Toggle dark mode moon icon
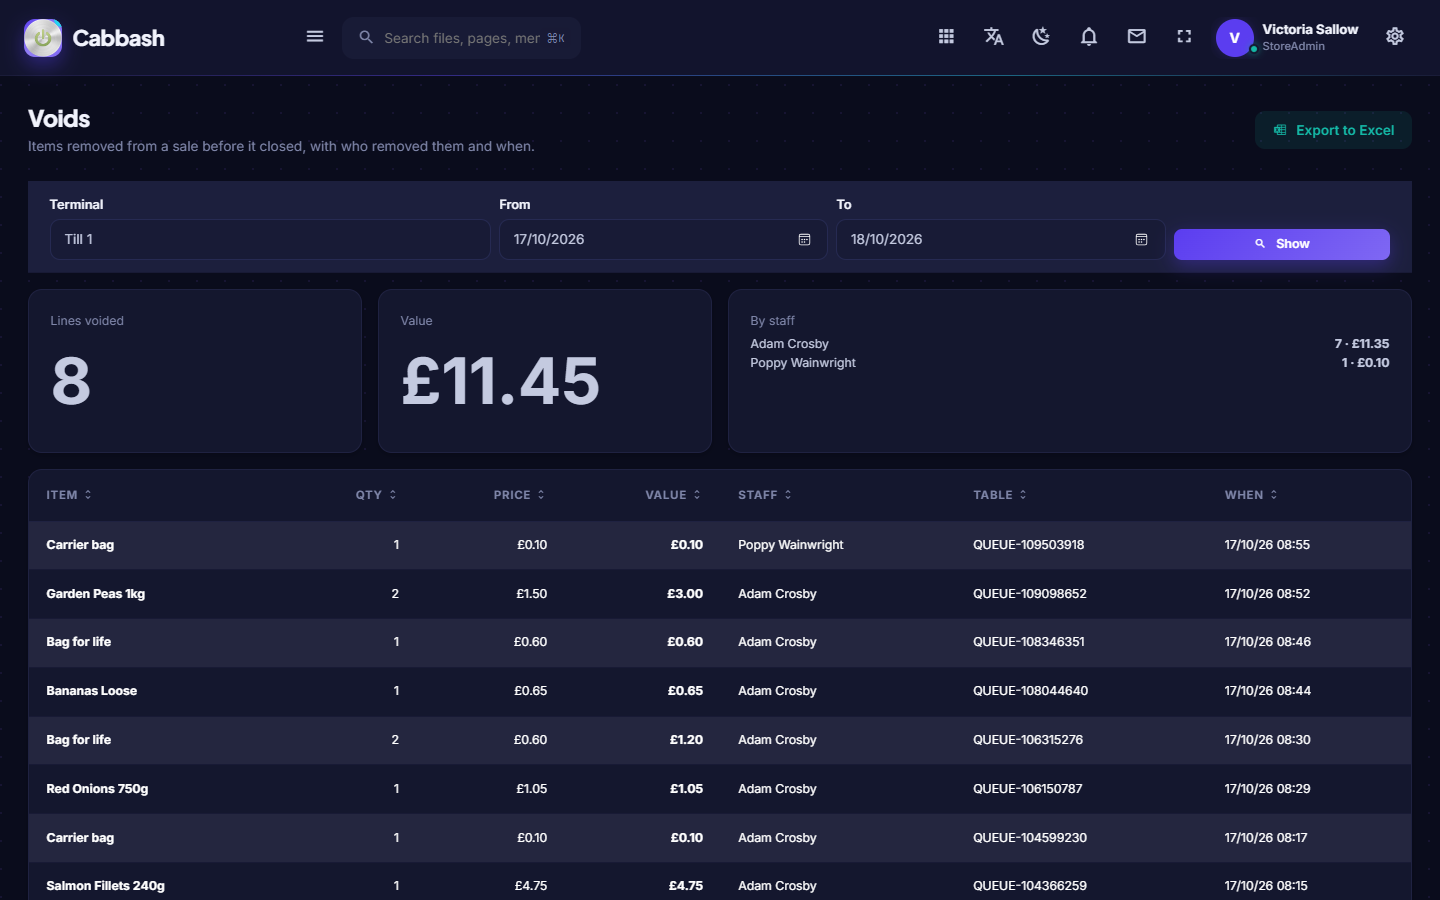This screenshot has height=900, width=1440. tap(1041, 37)
